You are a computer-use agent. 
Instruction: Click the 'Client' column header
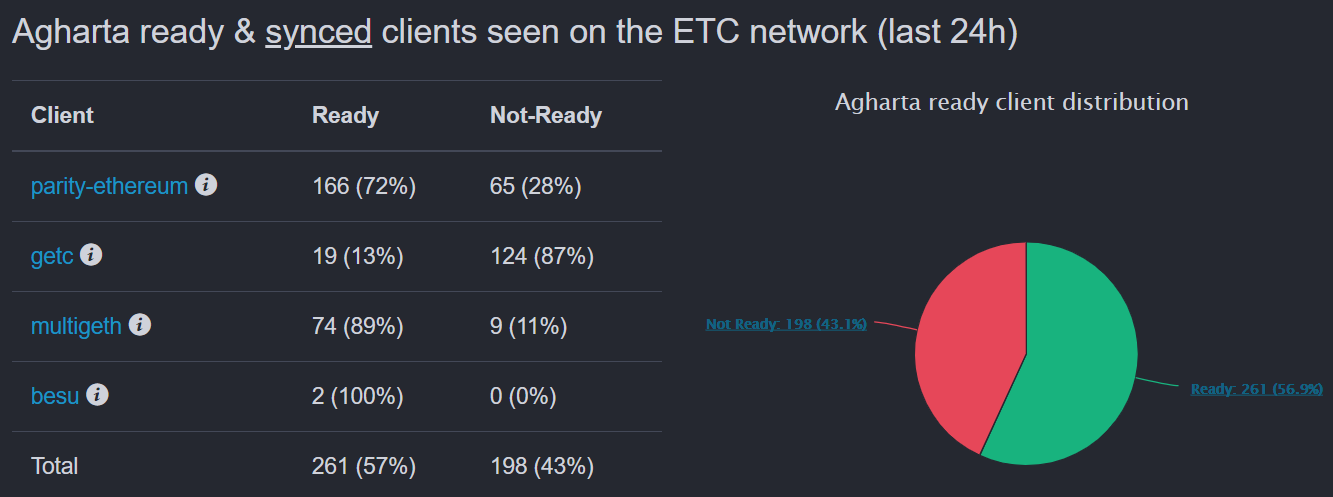pyautogui.click(x=62, y=115)
